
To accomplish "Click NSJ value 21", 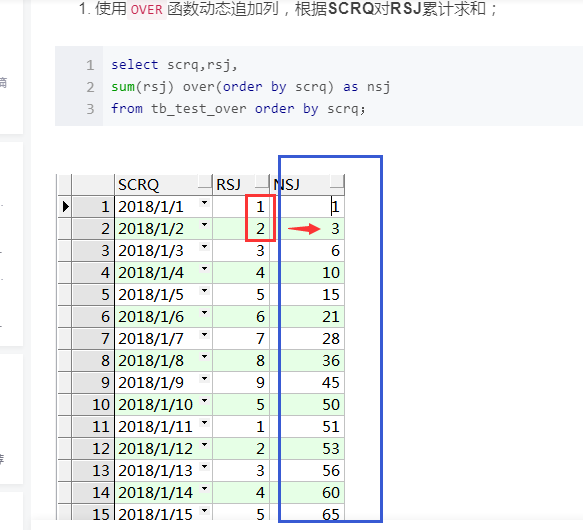I will coord(307,317).
